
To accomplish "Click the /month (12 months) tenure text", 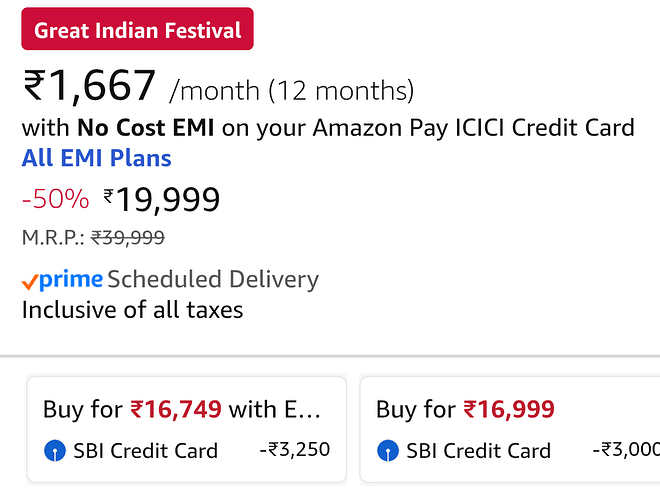I will (x=292, y=91).
